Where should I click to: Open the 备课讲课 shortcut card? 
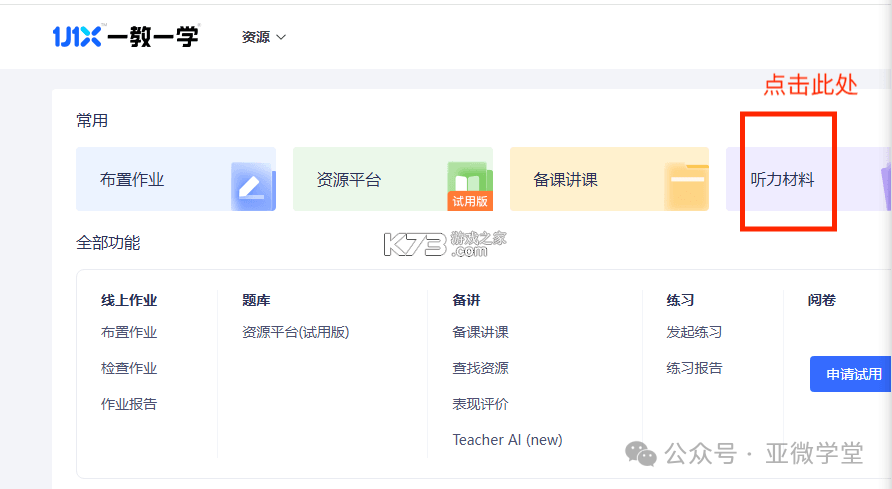coord(609,179)
